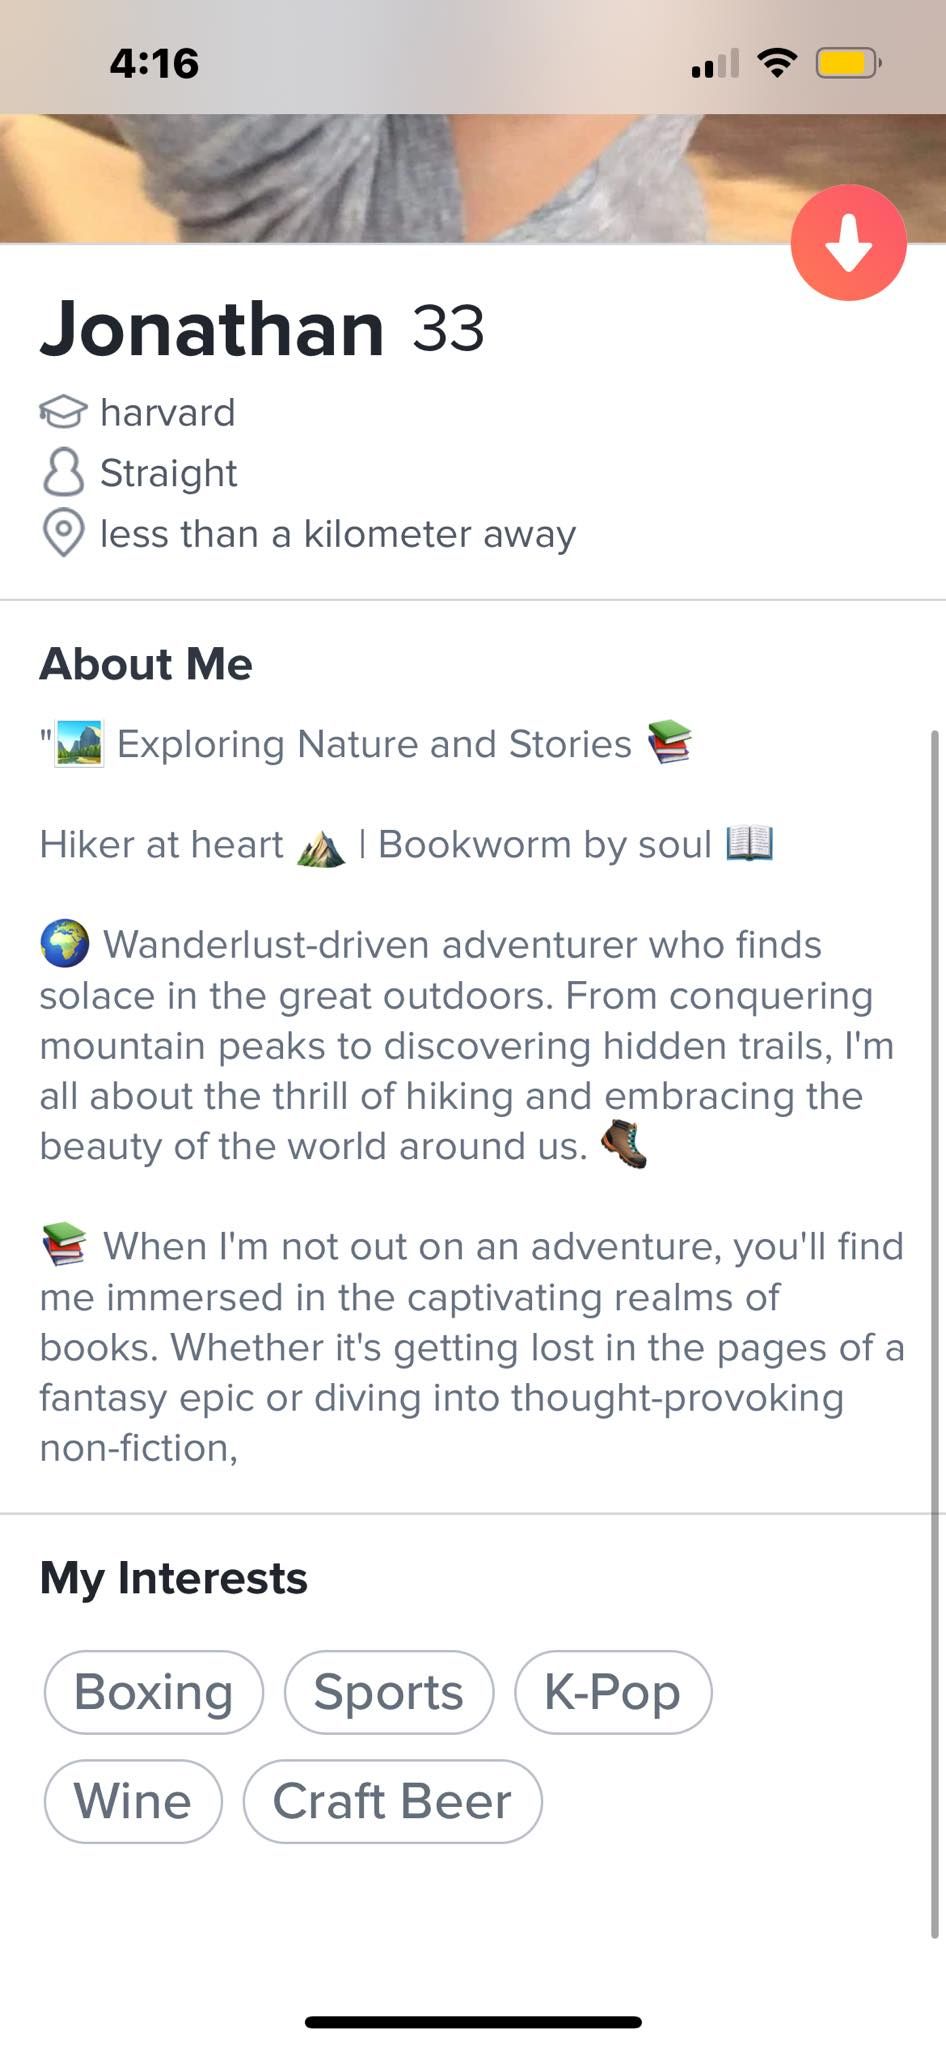Click the mountain emoji next to Hiker
Screen dimensions: 946x2048
pyautogui.click(x=318, y=845)
